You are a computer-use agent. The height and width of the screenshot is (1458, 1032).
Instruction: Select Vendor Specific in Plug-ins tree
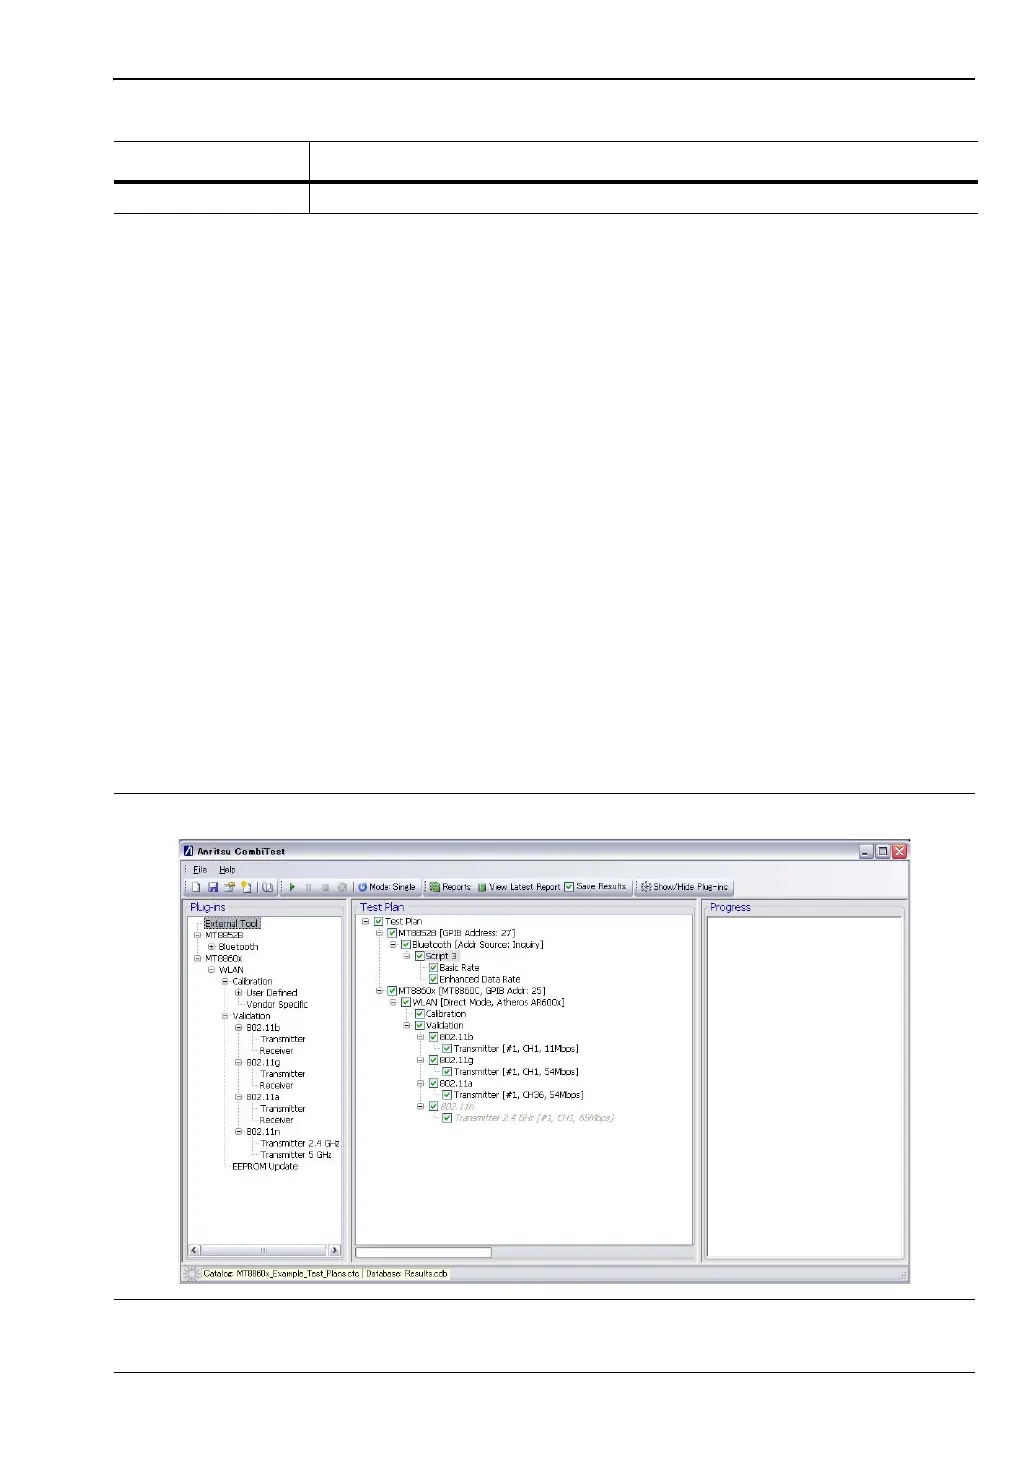277,1004
